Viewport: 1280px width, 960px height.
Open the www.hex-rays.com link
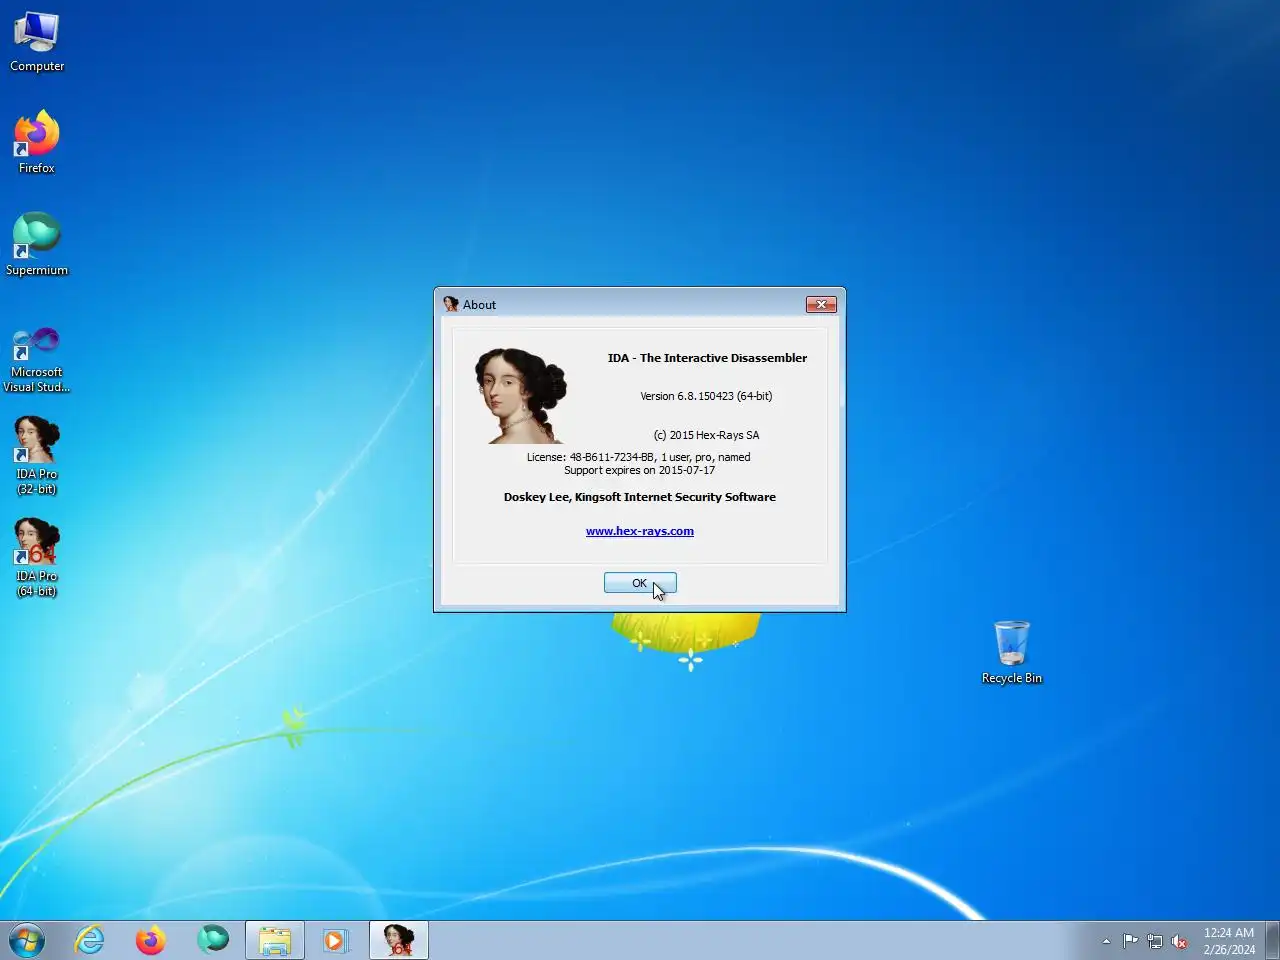[x=640, y=531]
